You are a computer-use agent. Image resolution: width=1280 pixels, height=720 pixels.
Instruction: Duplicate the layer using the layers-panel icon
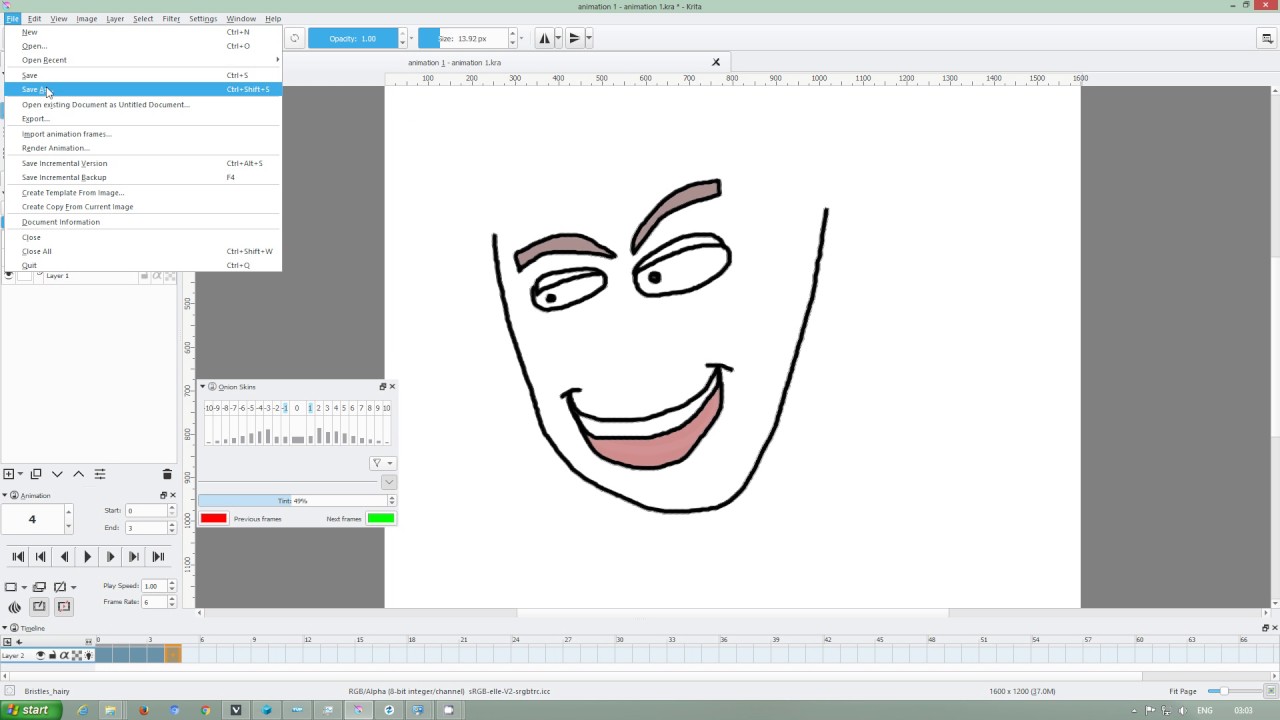36,474
